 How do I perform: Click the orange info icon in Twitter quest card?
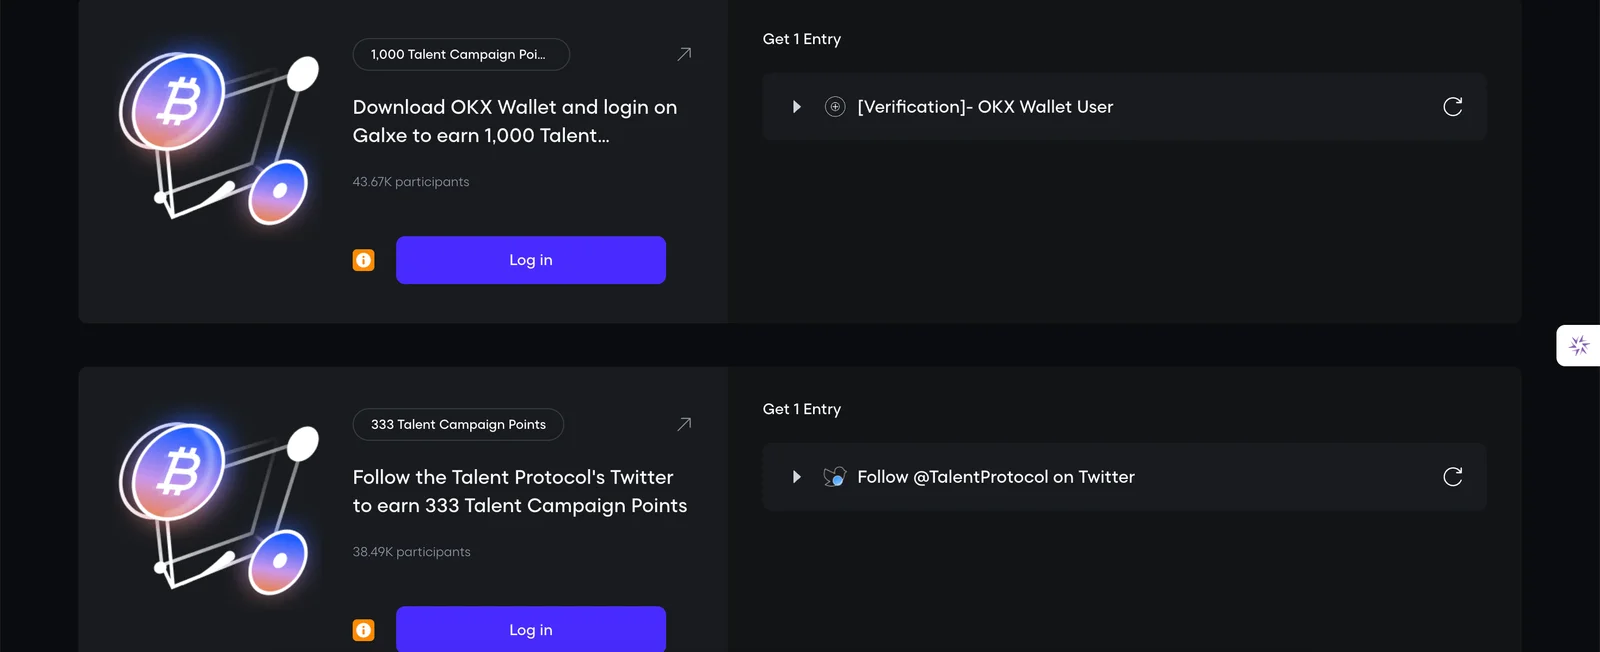click(364, 630)
